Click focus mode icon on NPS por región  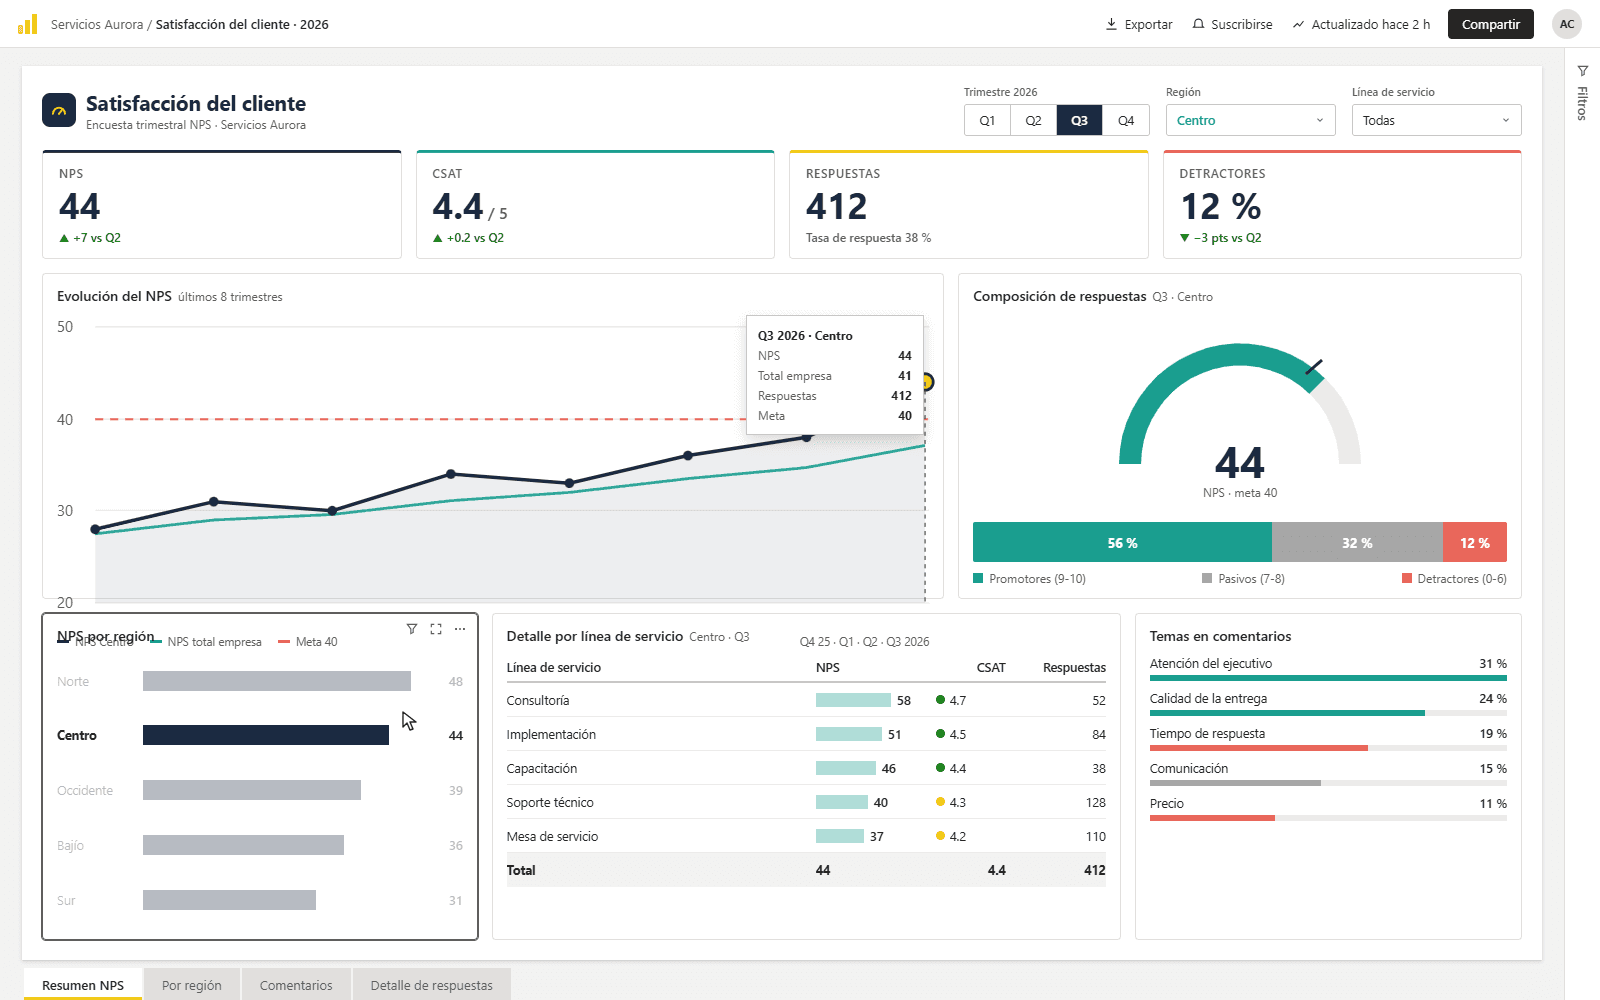436,629
